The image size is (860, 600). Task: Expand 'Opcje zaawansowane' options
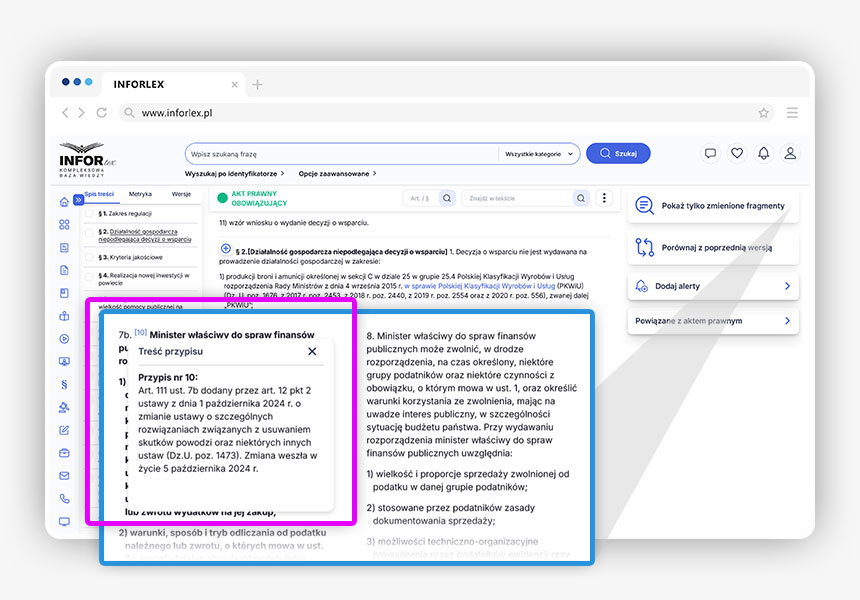(336, 174)
